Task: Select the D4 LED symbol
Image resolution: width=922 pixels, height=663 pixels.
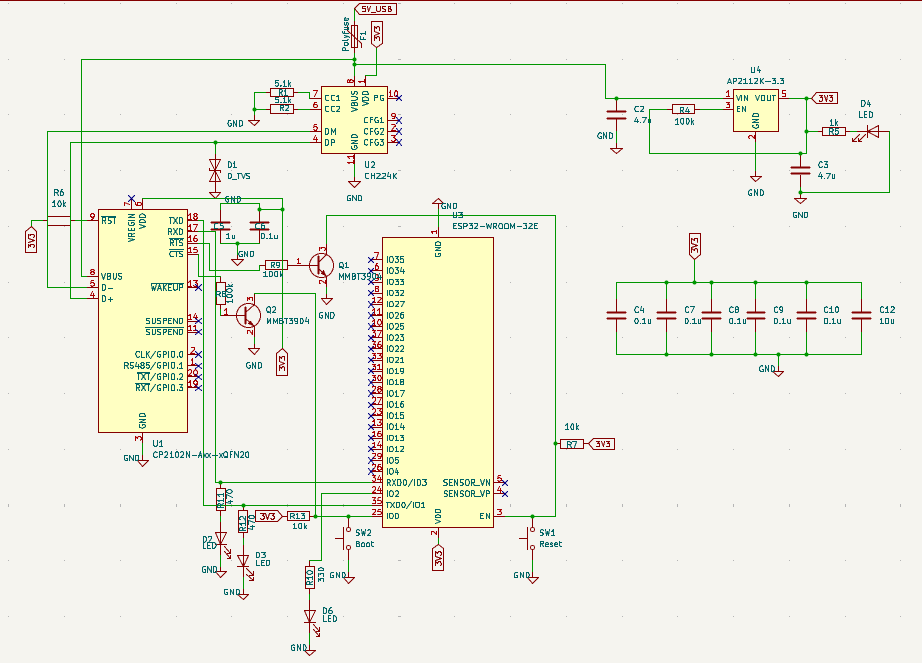Action: pos(871,132)
